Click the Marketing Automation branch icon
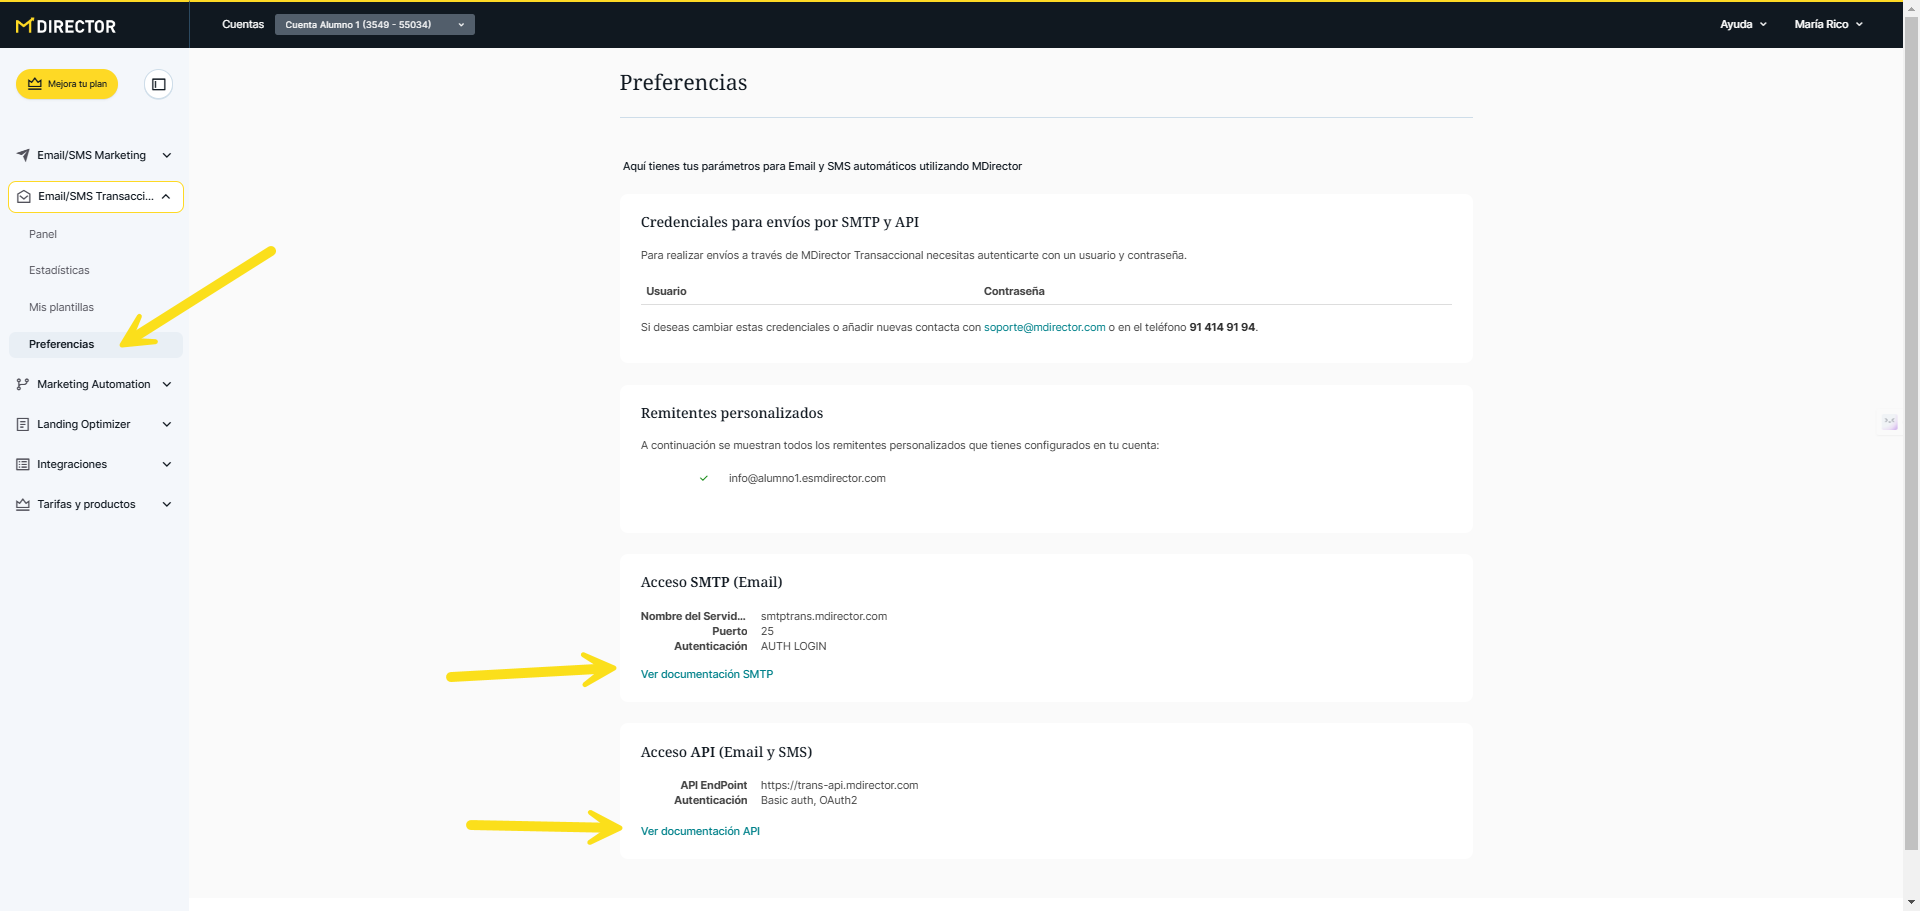This screenshot has height=911, width=1920. [x=23, y=384]
